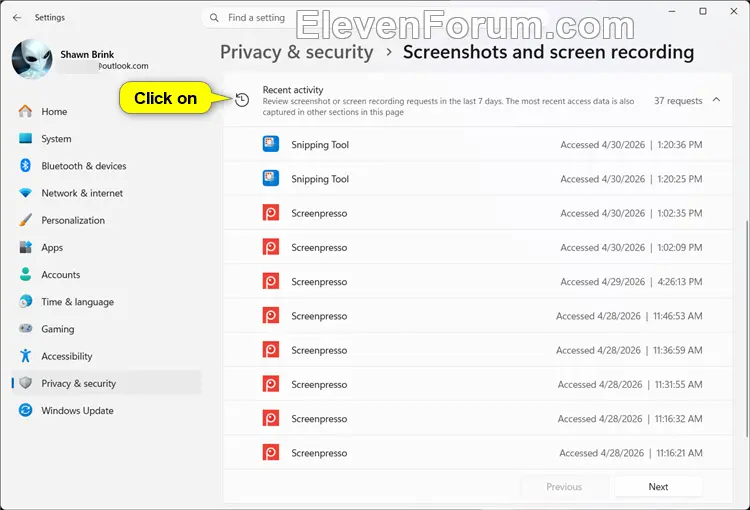Screen dimensions: 750x510
Task: Go to next page of requests
Action: coord(658,487)
